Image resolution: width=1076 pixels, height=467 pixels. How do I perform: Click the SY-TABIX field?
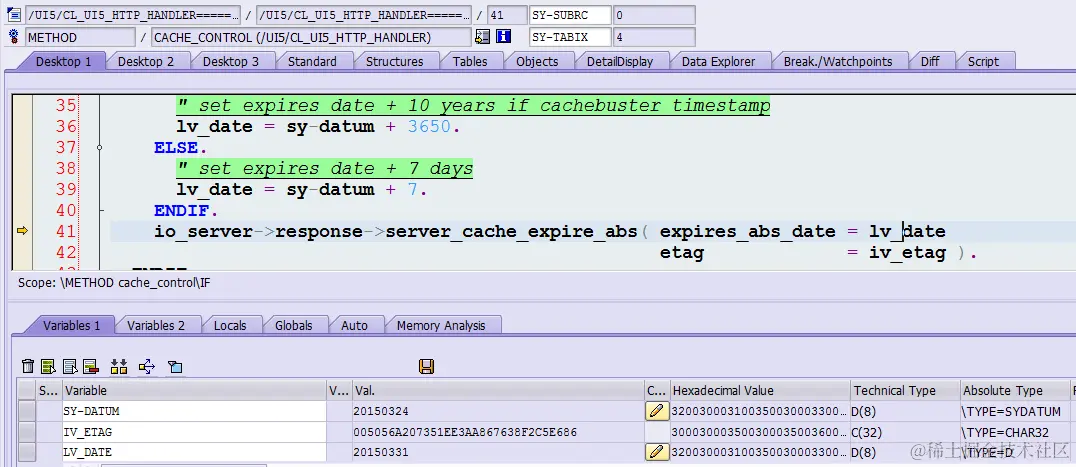[x=570, y=37]
